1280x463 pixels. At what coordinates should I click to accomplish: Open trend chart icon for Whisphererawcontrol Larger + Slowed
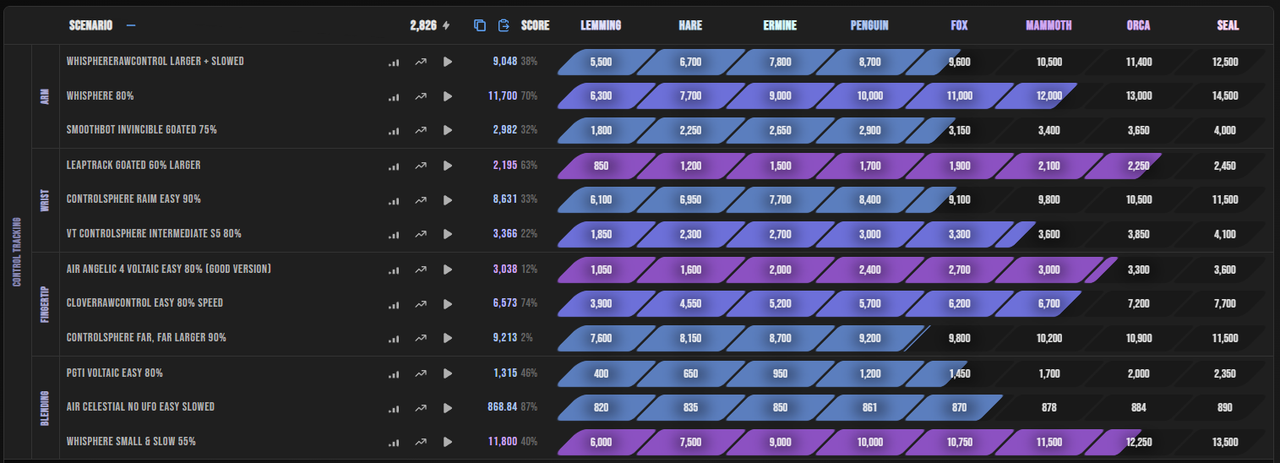pyautogui.click(x=421, y=62)
